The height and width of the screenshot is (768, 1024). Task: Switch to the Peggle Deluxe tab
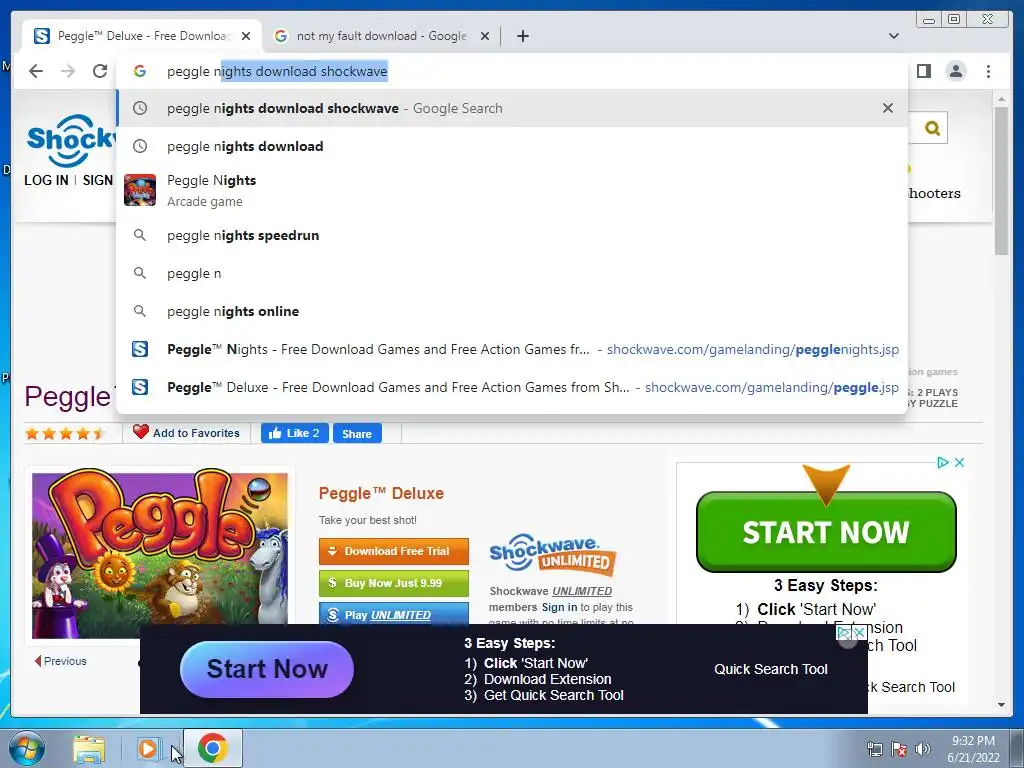pos(142,36)
